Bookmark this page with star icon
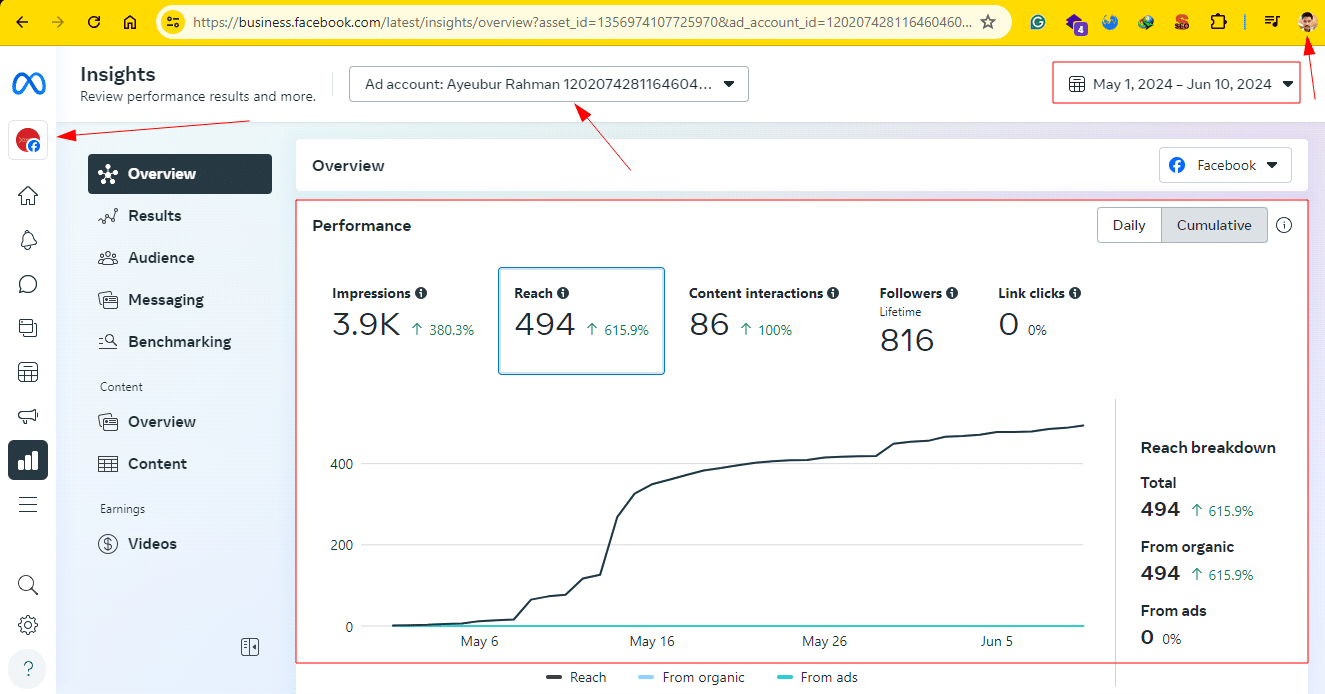 pos(988,21)
